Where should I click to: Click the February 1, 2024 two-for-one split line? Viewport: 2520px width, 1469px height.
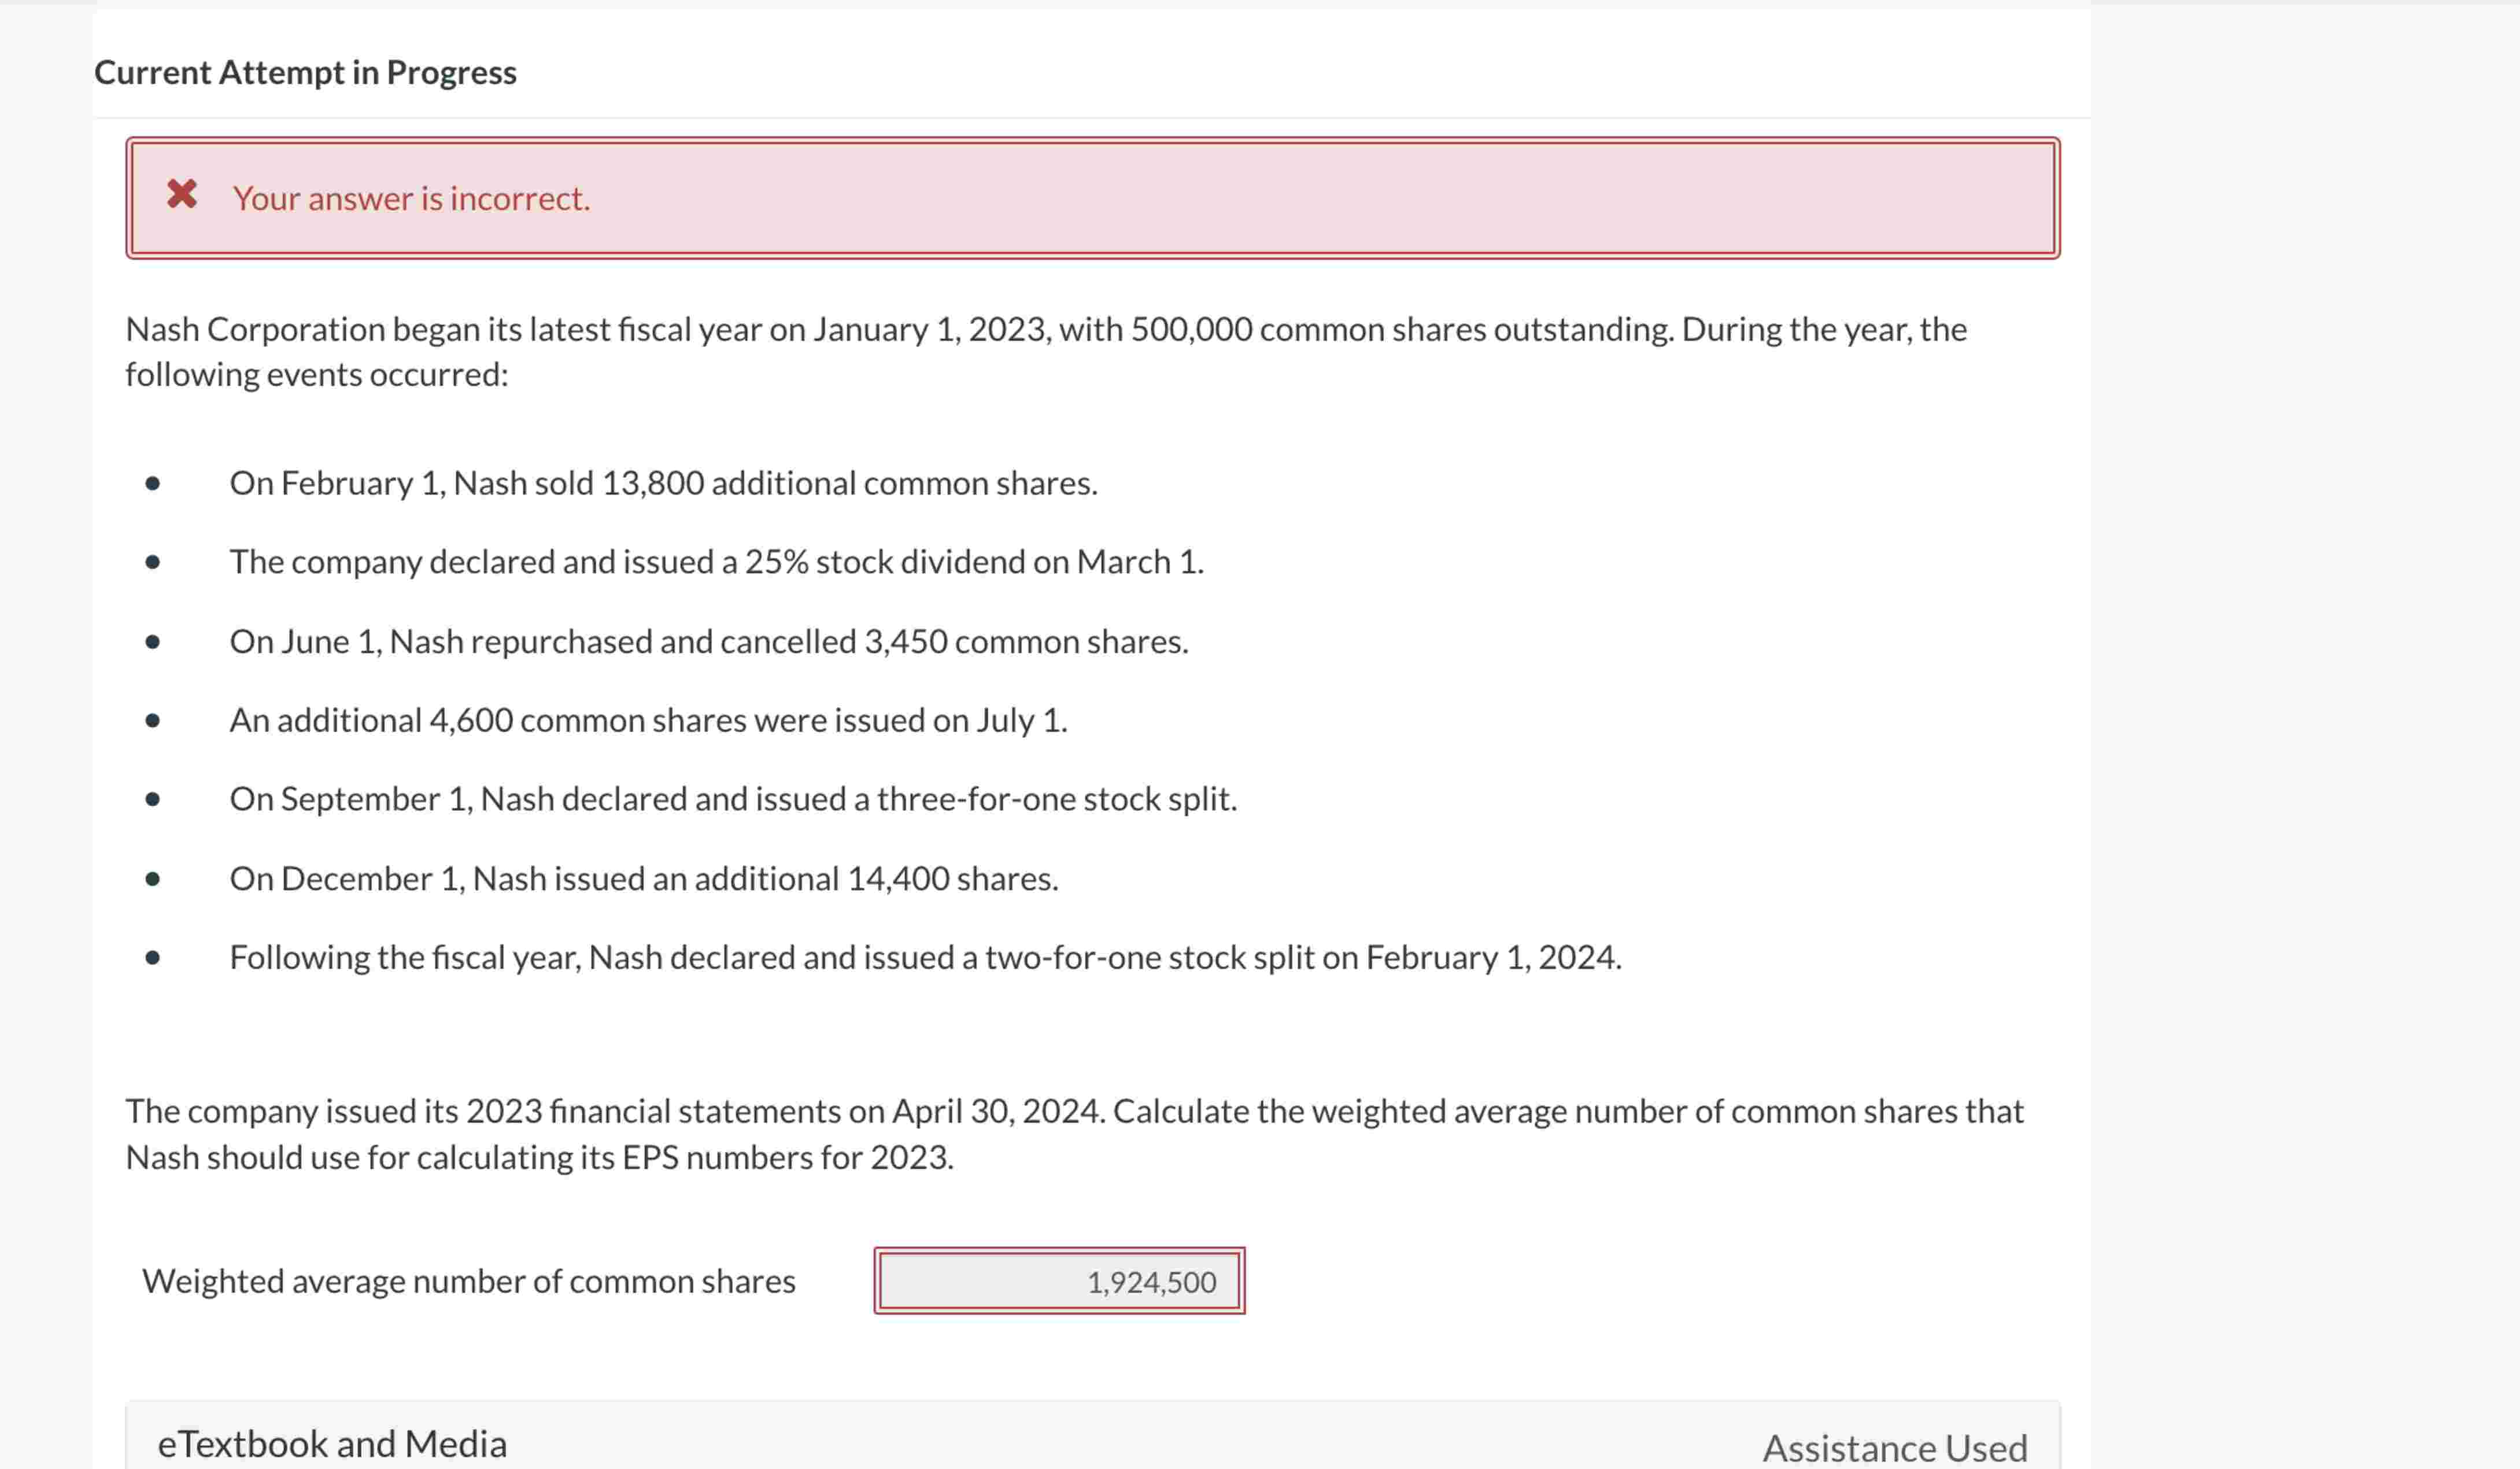(x=925, y=957)
